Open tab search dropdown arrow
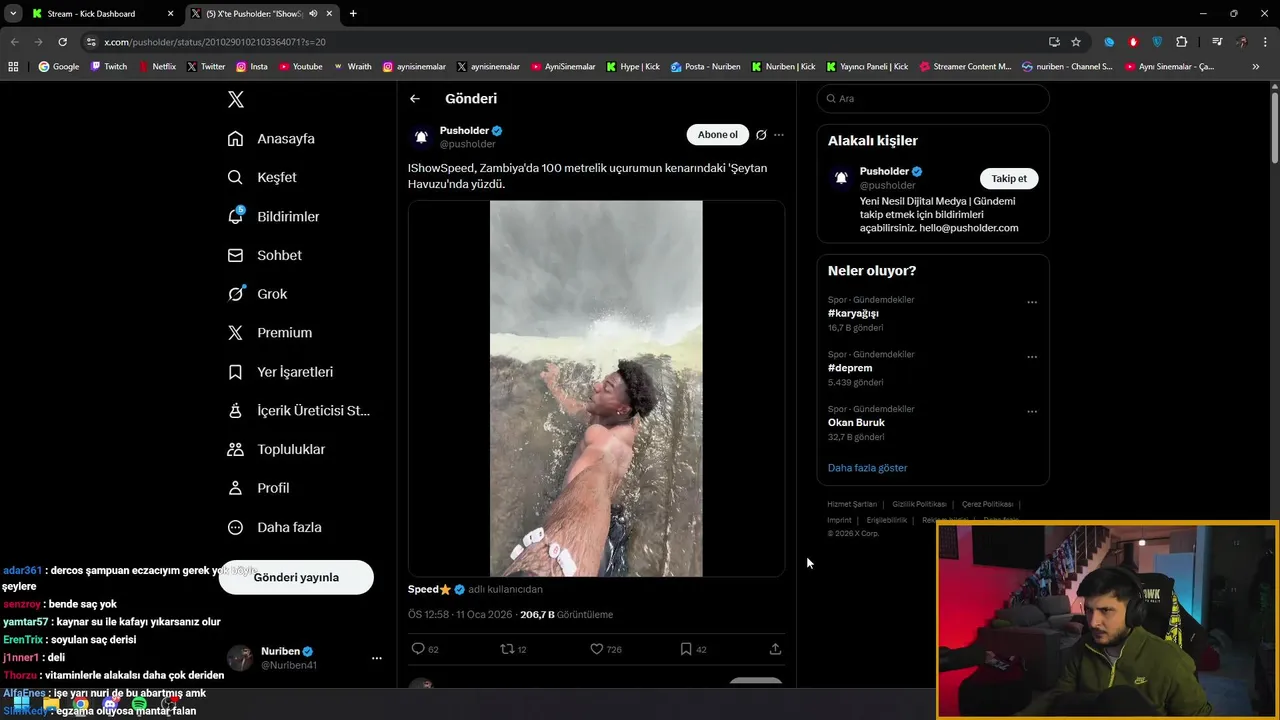Viewport: 1280px width, 720px height. (13, 14)
